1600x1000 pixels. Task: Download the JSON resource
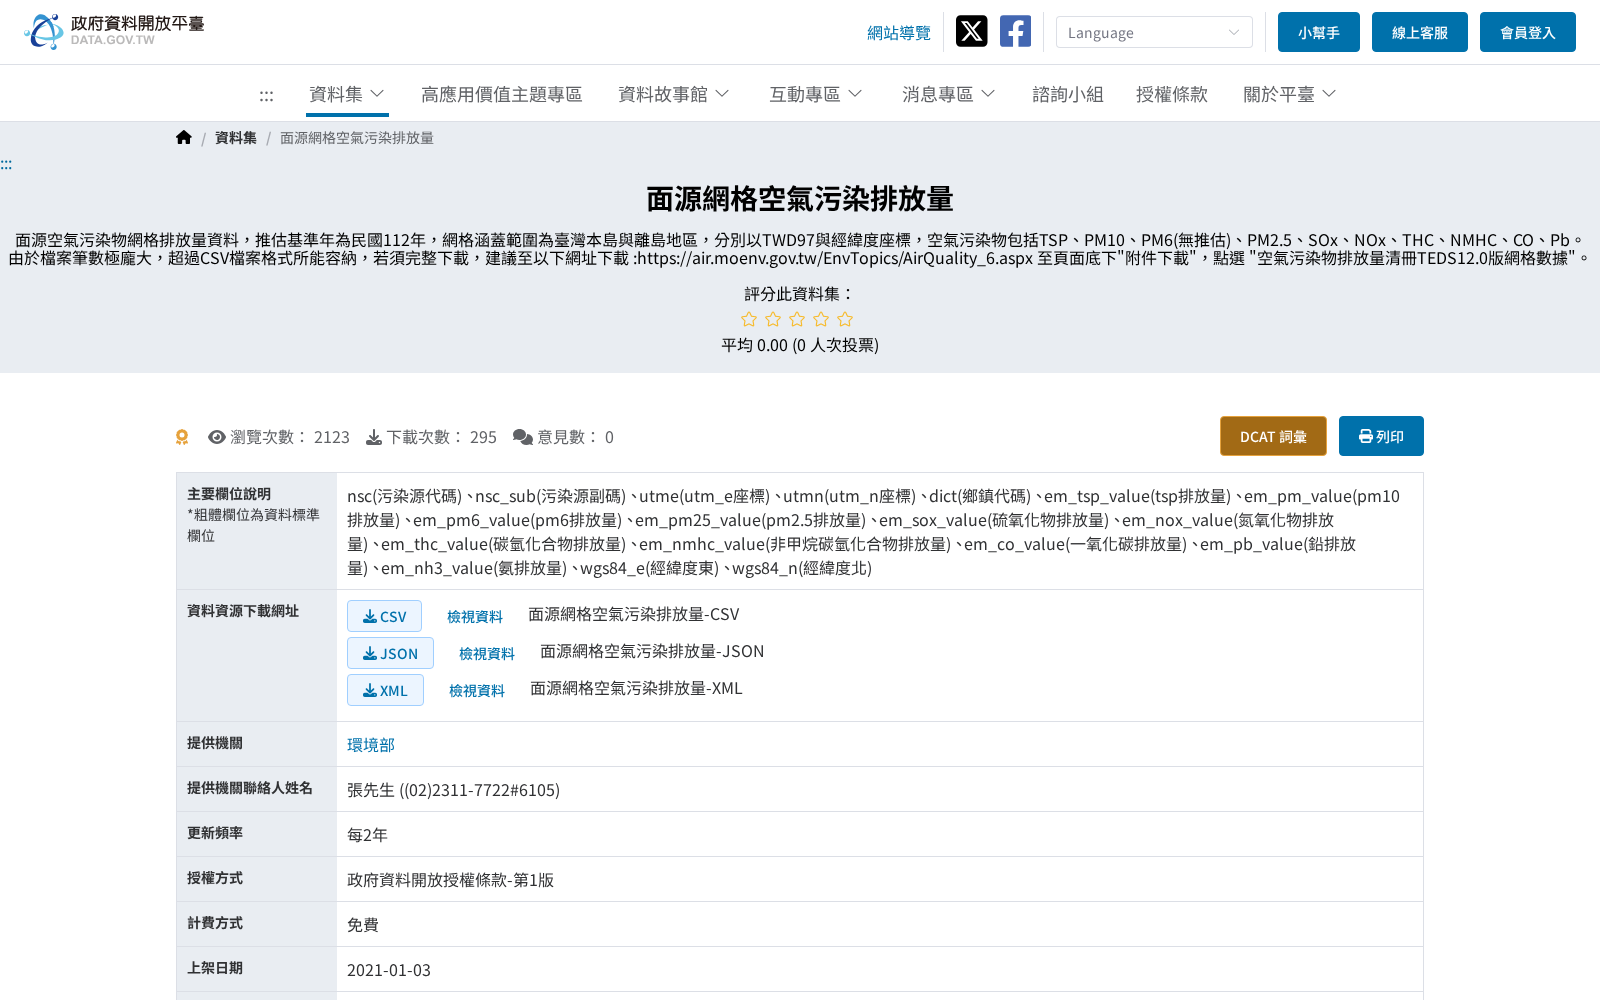click(391, 653)
